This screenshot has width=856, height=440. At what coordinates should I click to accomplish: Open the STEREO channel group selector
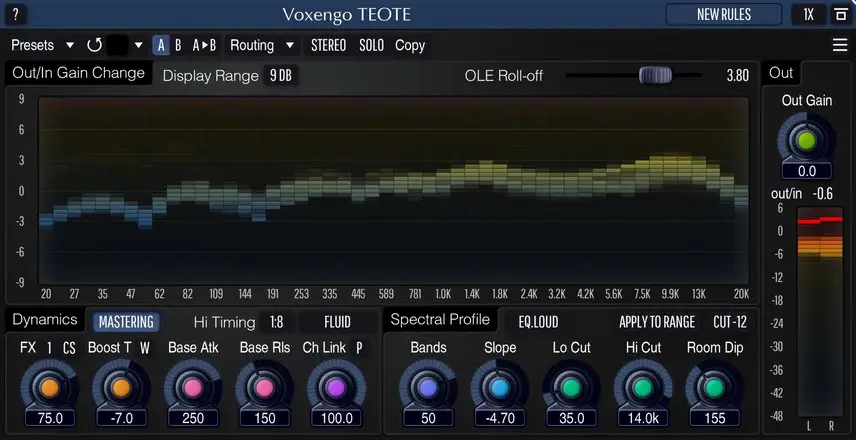point(328,45)
